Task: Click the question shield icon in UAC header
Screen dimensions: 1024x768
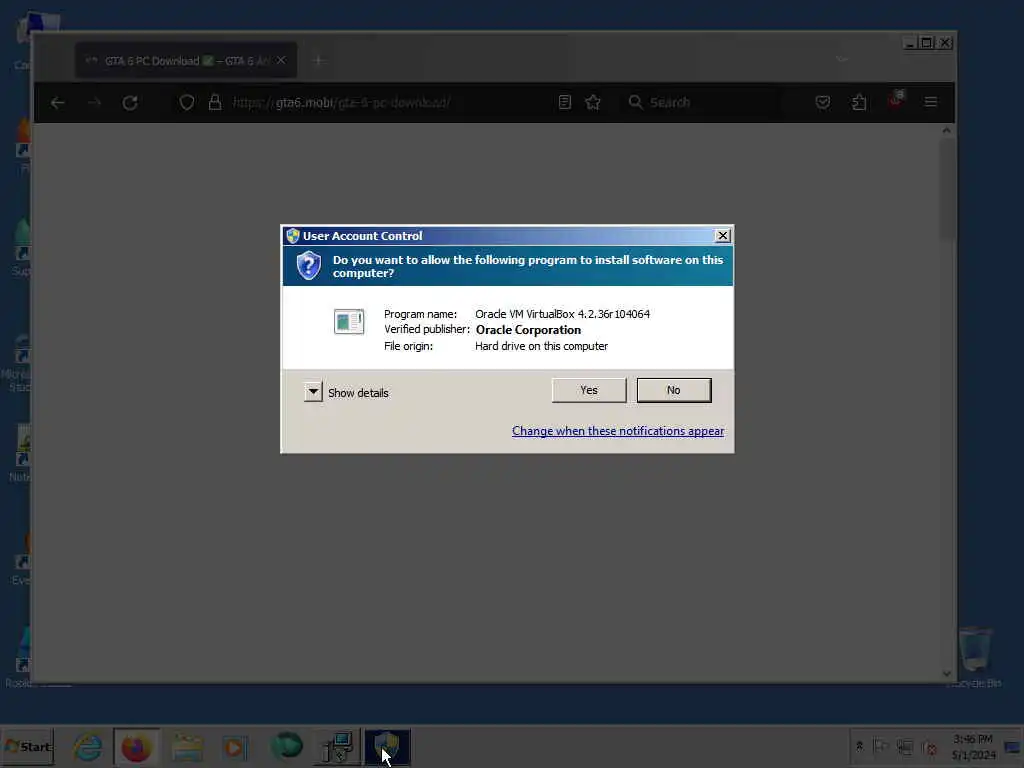Action: [x=308, y=266]
